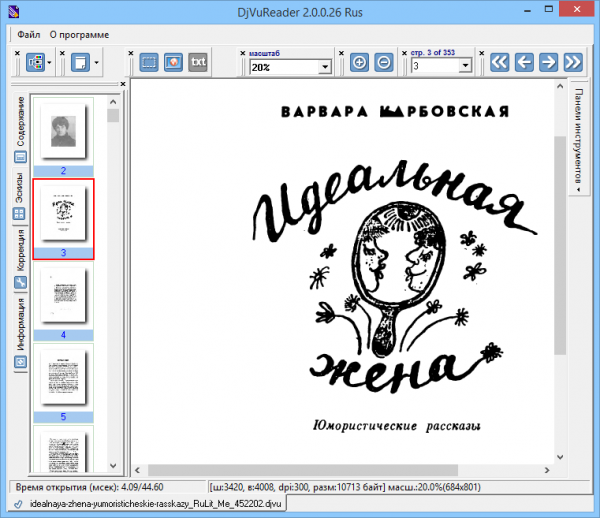This screenshot has width=600, height=518.
Task: Click the horizontal scroll left arrow
Action: 138,470
